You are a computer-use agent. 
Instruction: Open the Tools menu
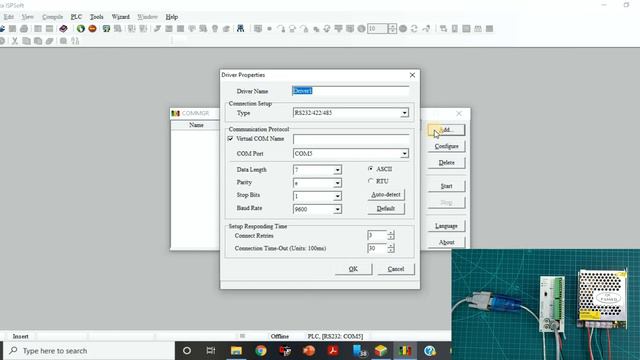(96, 17)
